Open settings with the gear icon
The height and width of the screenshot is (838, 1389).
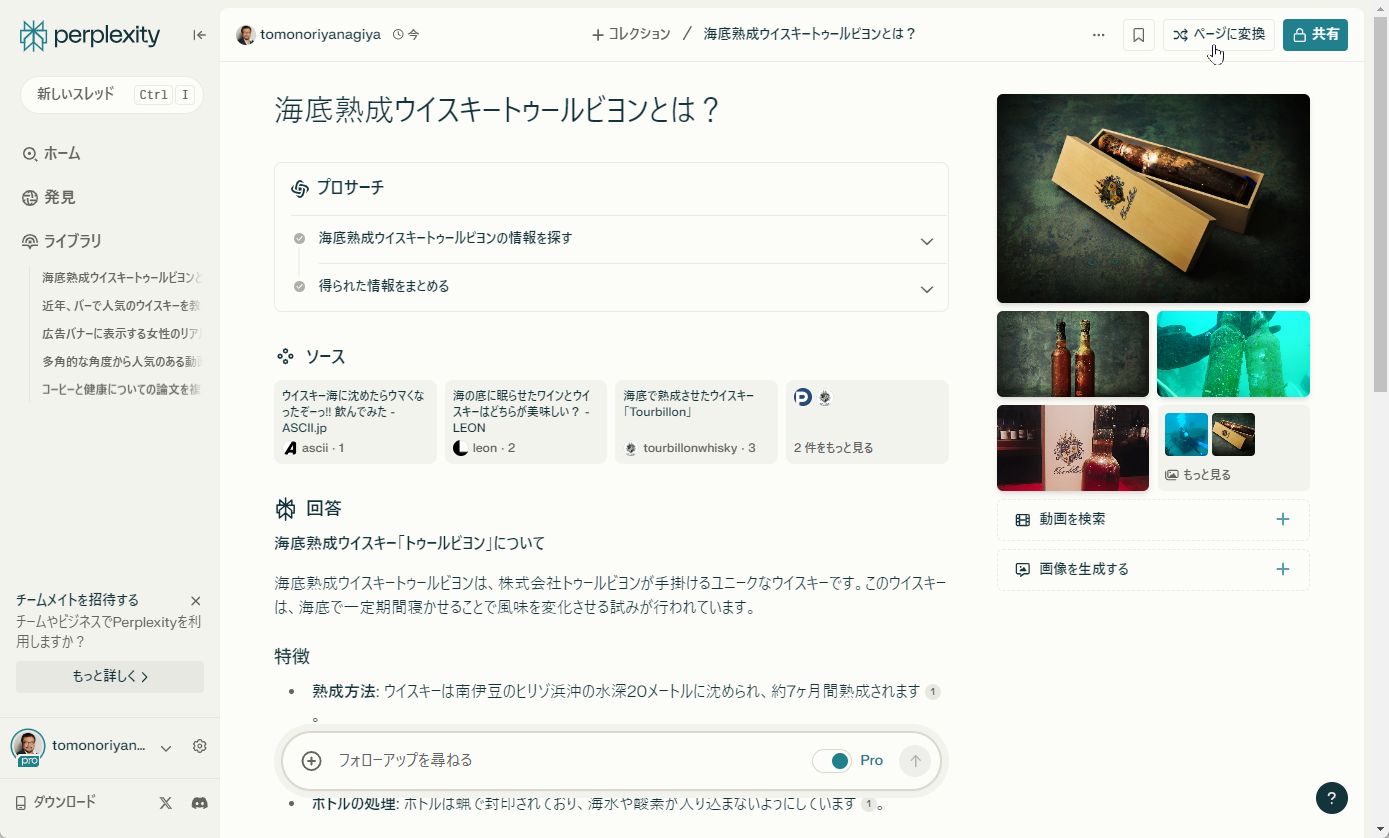(x=198, y=746)
